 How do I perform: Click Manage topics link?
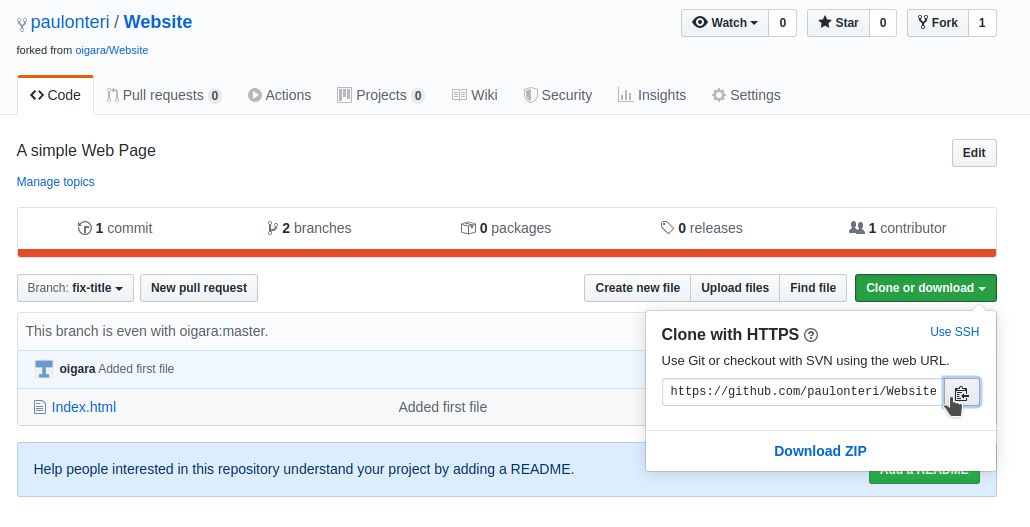click(x=56, y=182)
